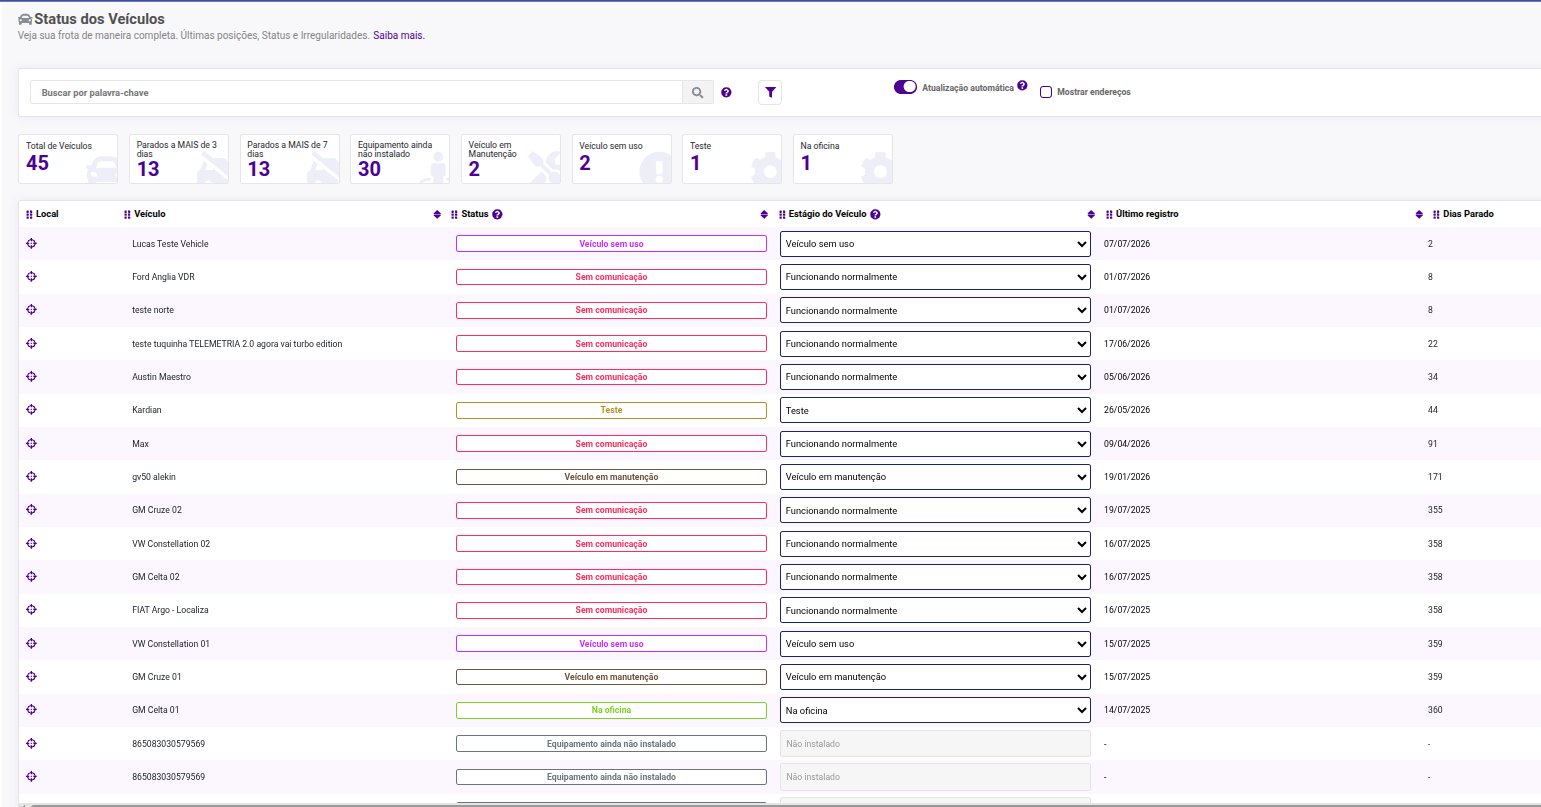Click help icon beside Status header
Image resolution: width=1541 pixels, height=807 pixels.
pos(497,214)
